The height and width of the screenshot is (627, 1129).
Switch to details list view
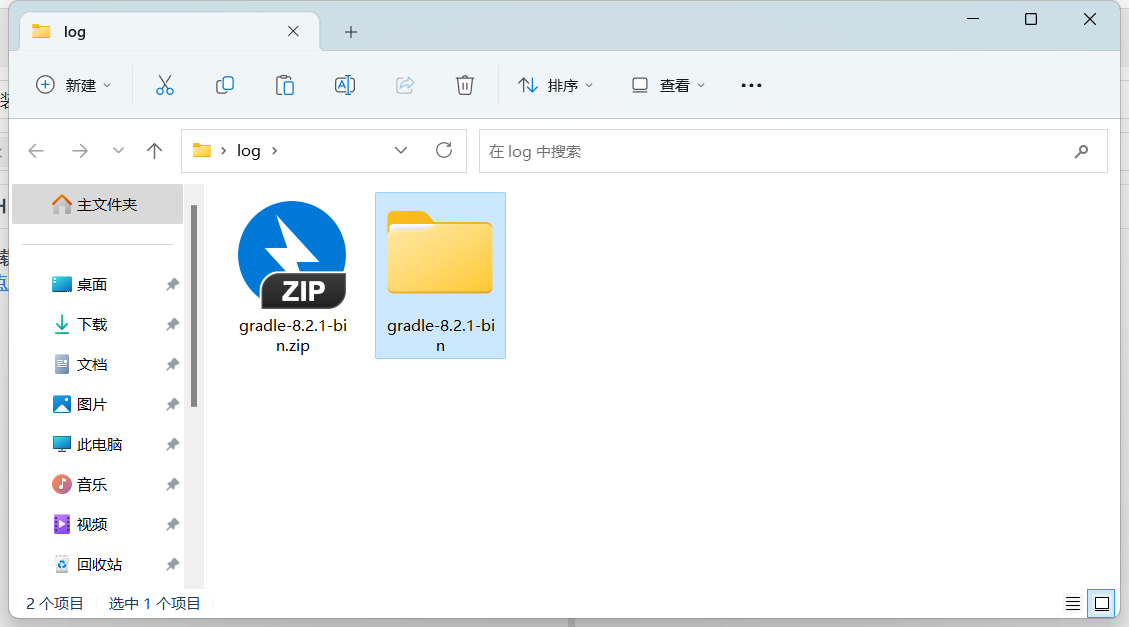point(1072,603)
